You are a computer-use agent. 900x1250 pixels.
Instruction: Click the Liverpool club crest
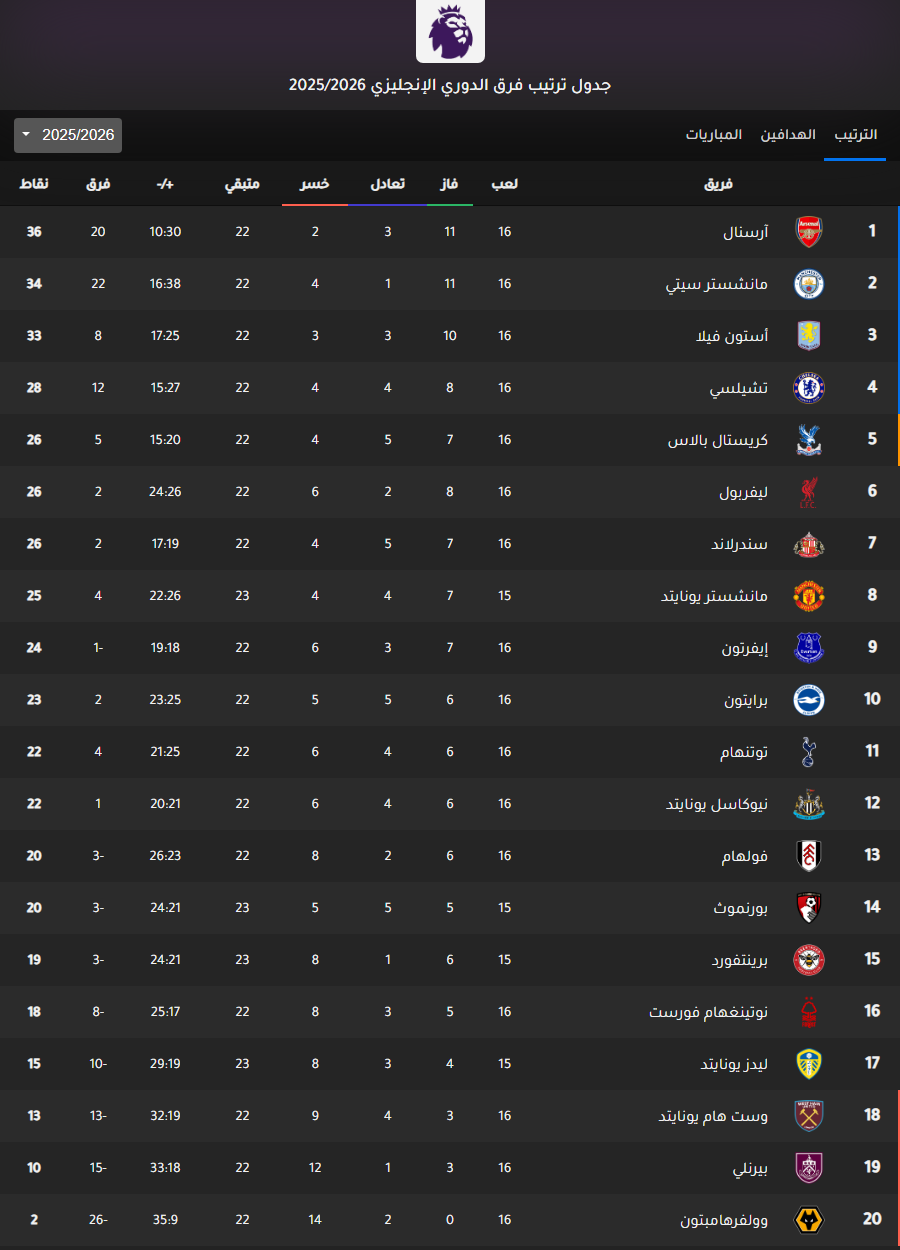pos(808,492)
